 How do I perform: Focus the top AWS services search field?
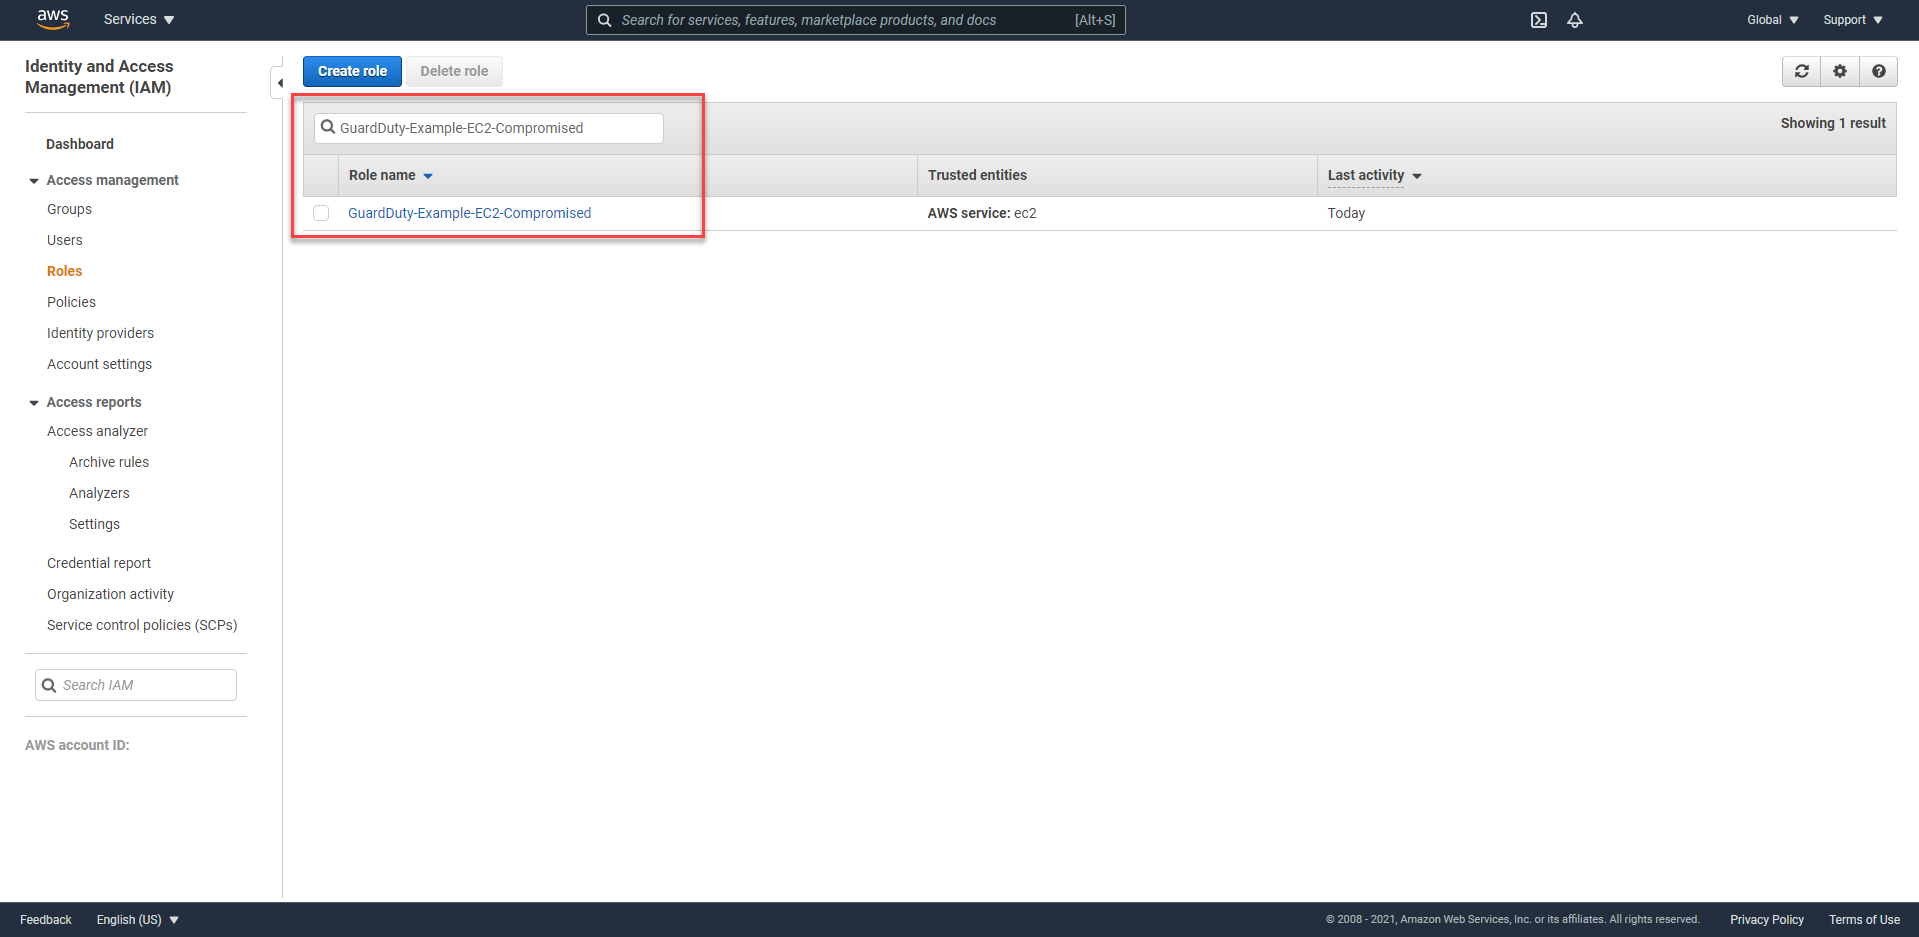point(856,20)
